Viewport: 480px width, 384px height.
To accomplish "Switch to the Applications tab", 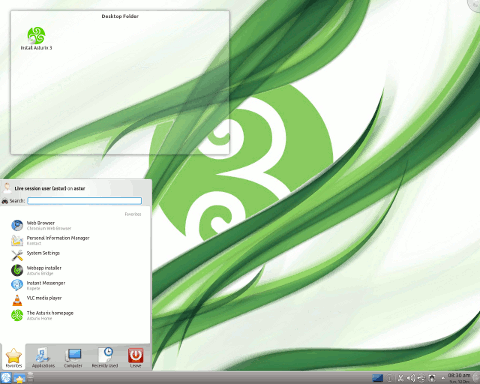I will point(43,358).
